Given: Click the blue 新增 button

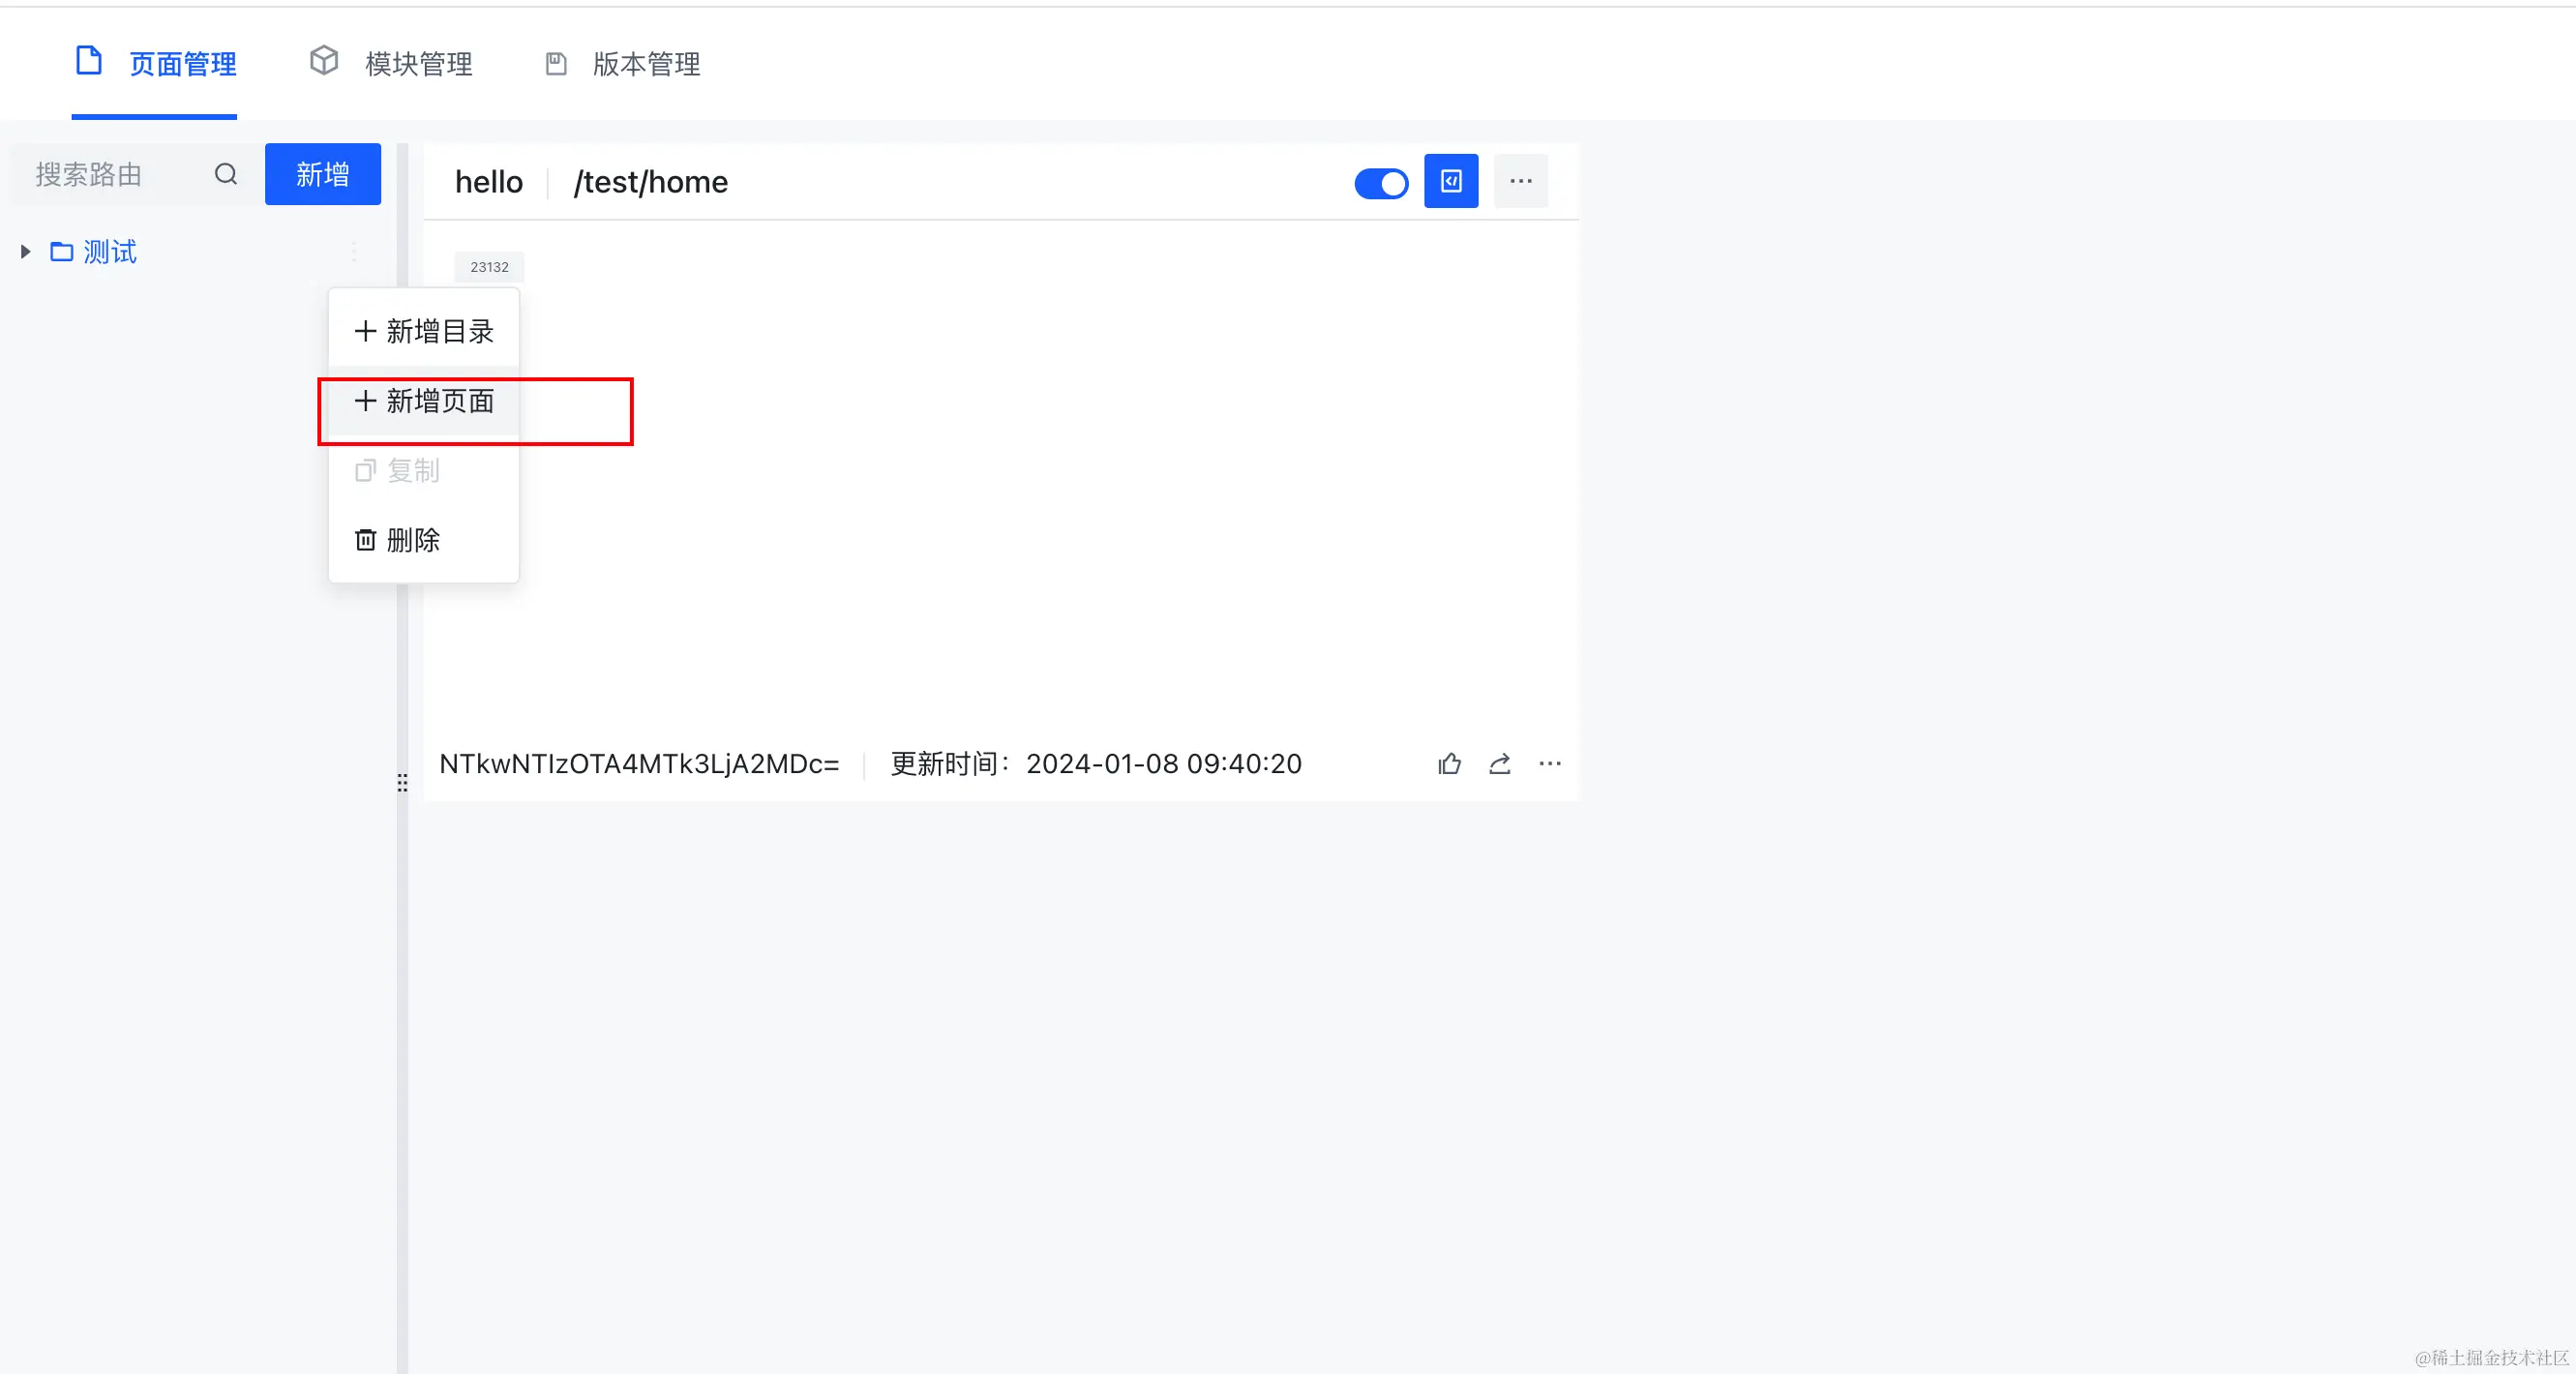Looking at the screenshot, I should [322, 175].
